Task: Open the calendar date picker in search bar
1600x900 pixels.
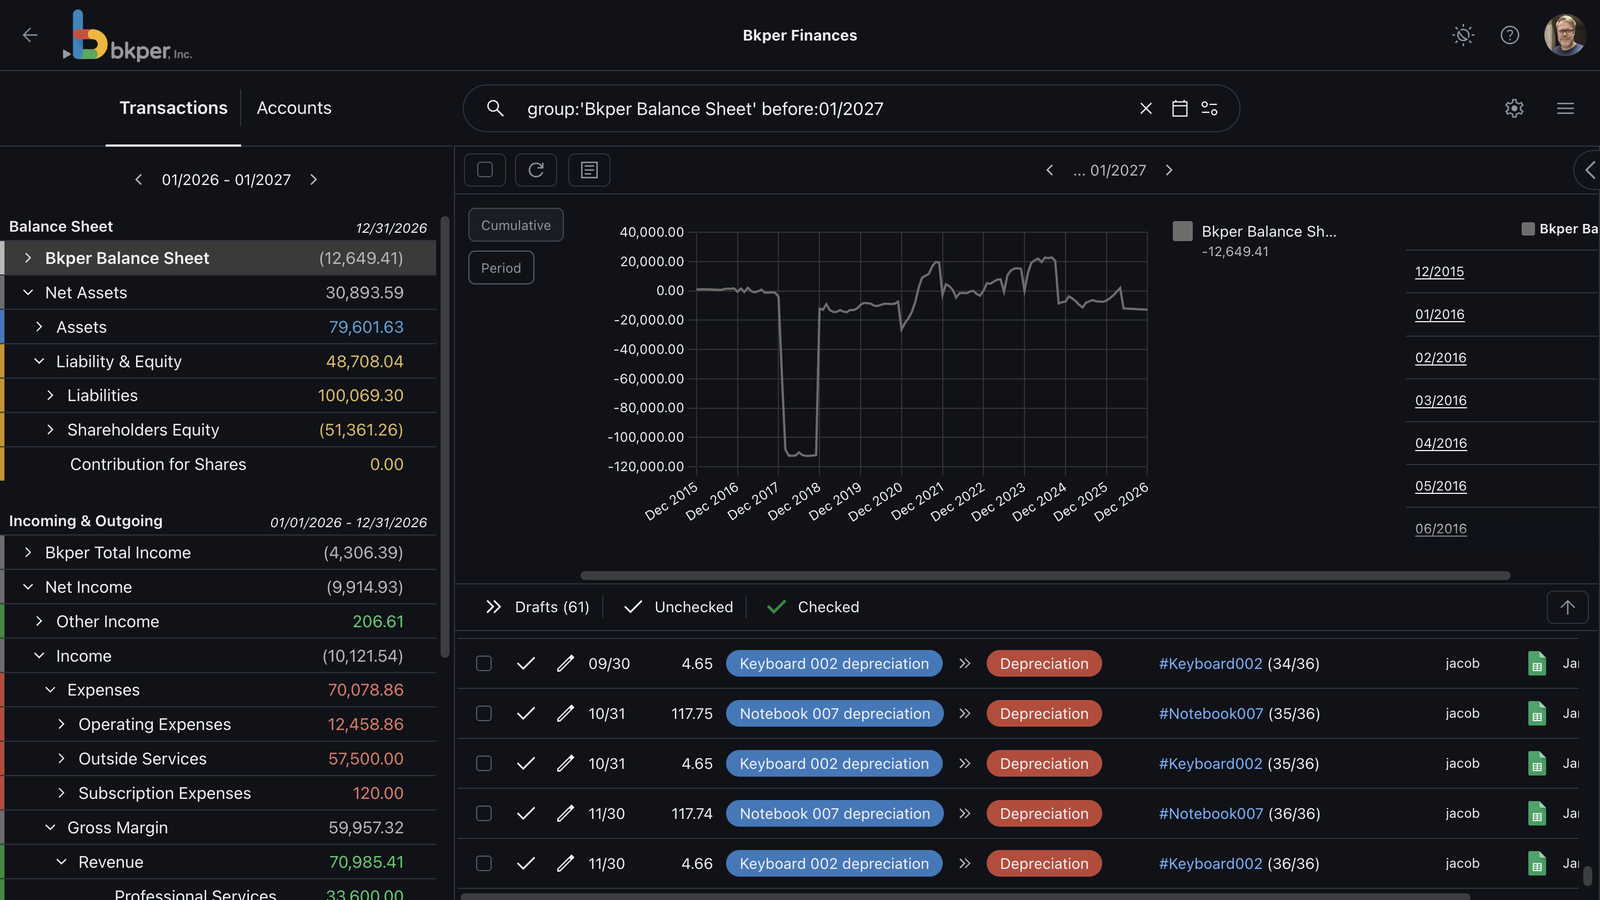Action: pyautogui.click(x=1180, y=108)
